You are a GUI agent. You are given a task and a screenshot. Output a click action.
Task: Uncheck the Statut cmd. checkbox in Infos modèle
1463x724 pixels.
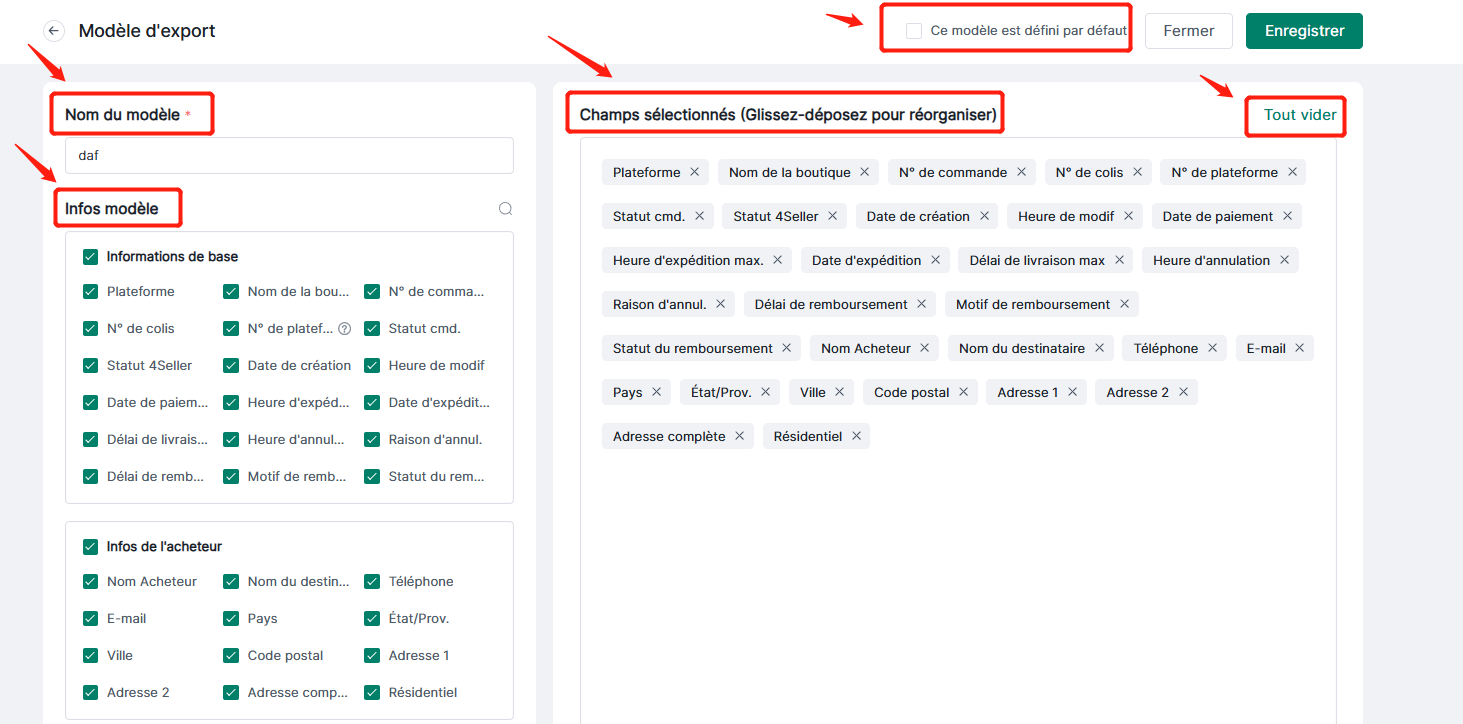(372, 328)
